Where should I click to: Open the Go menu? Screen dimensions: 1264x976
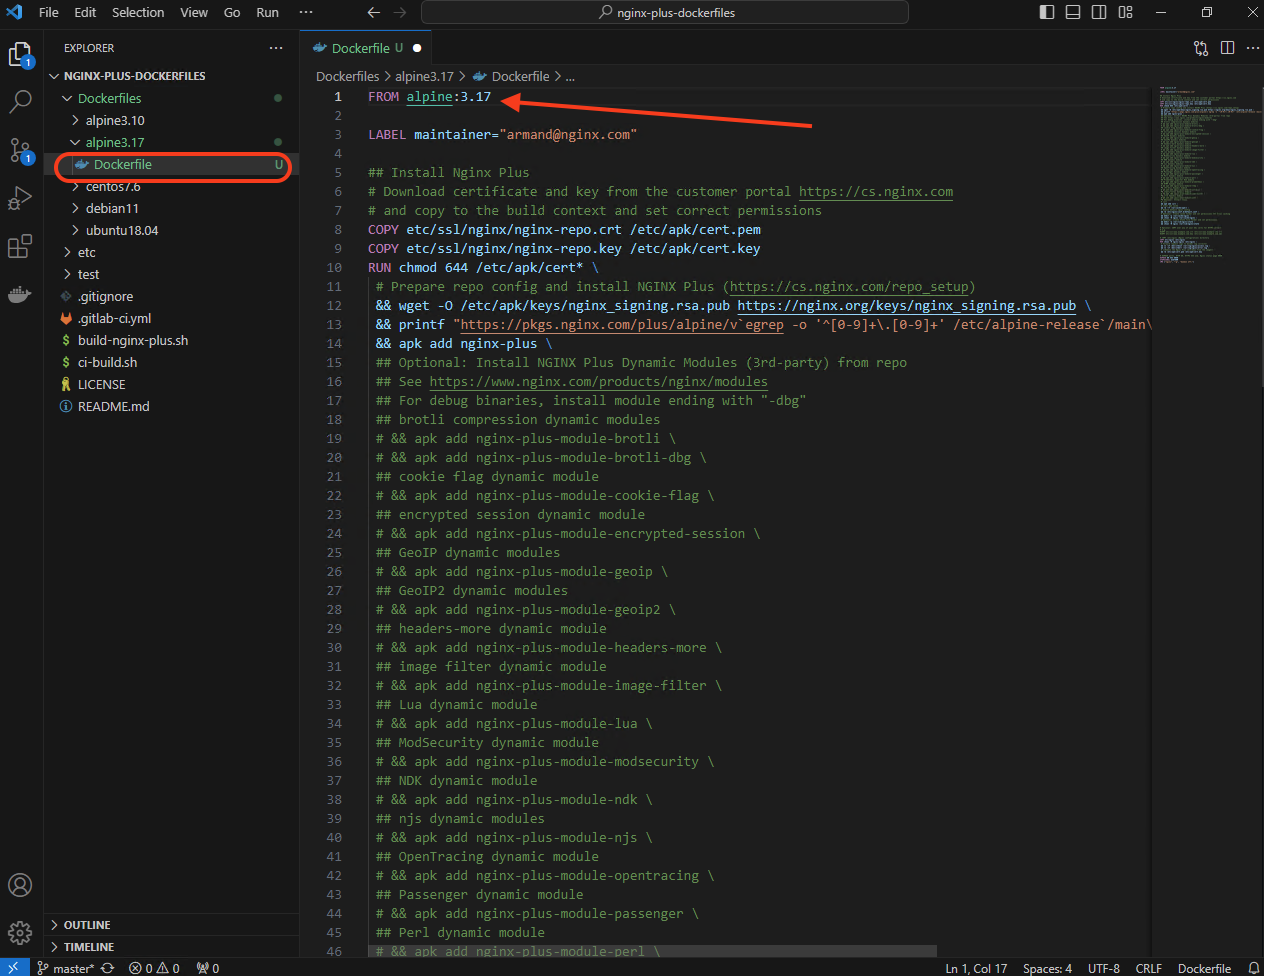(x=232, y=12)
